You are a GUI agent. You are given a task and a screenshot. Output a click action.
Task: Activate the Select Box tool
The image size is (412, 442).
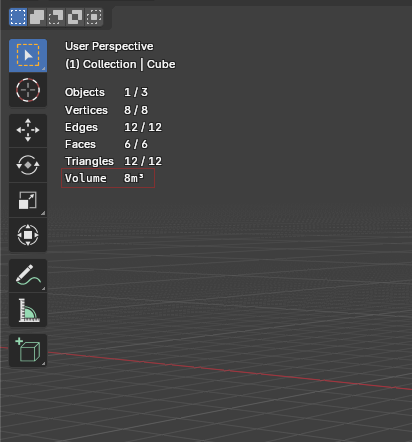click(28, 56)
